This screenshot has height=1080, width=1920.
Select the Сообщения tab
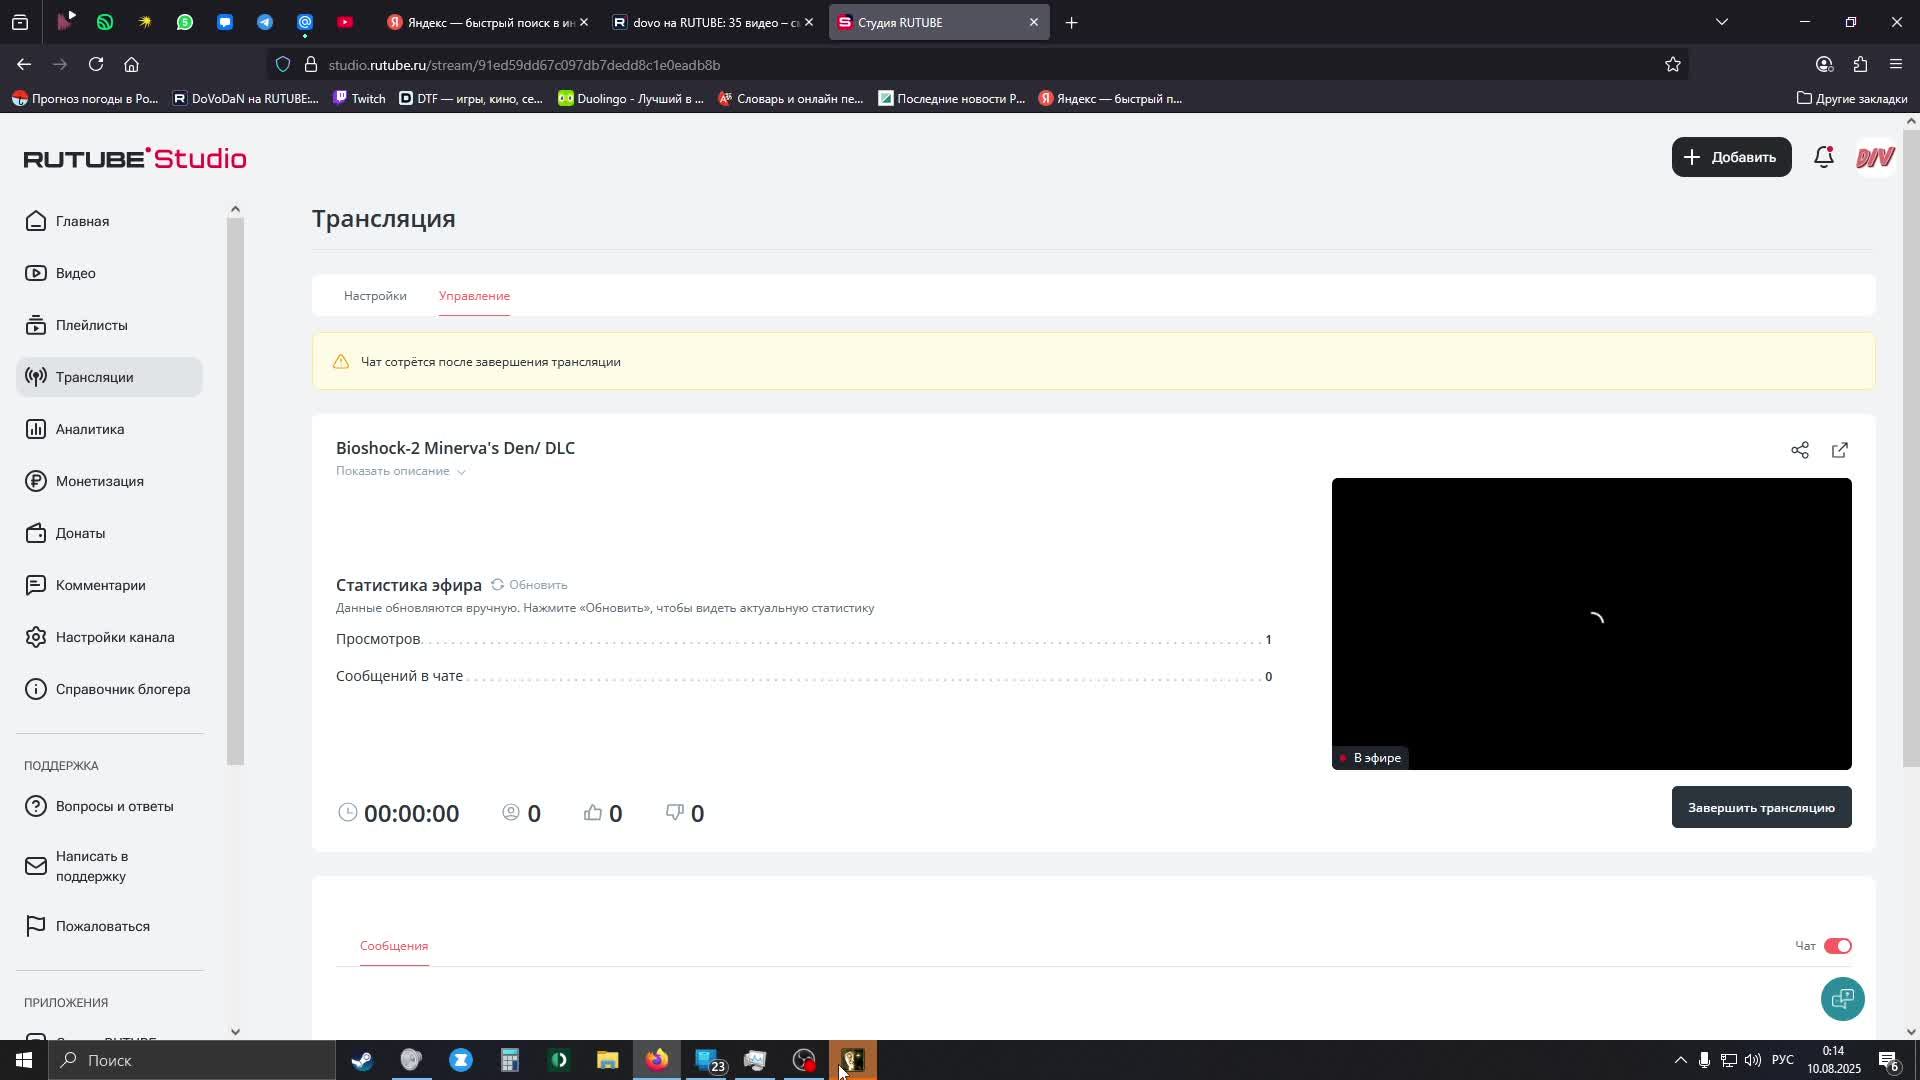[x=394, y=946]
